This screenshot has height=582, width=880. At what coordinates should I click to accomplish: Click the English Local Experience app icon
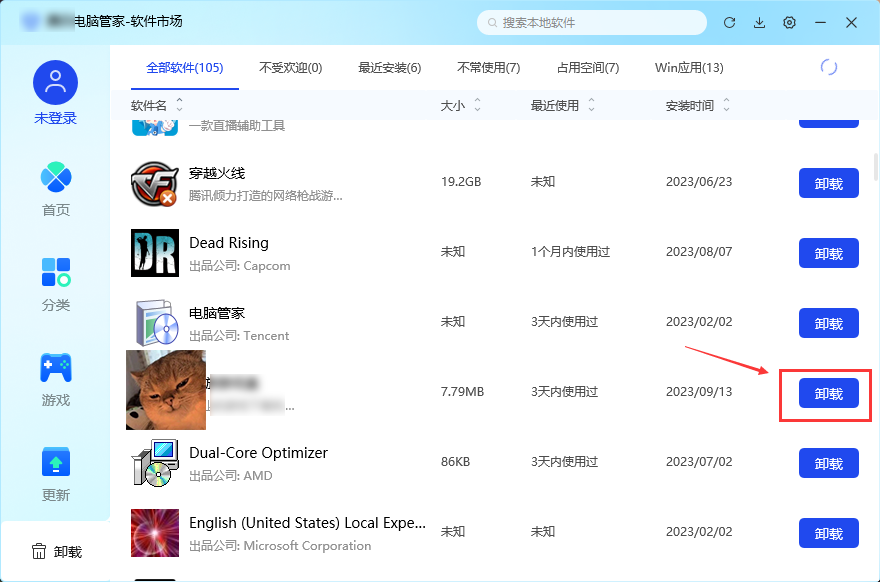155,533
